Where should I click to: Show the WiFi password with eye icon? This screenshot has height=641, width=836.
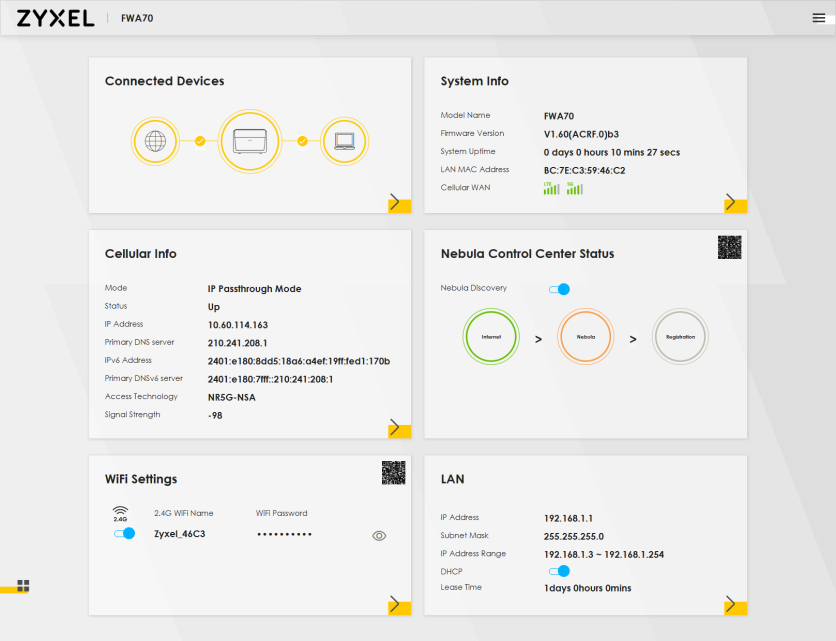(x=379, y=536)
